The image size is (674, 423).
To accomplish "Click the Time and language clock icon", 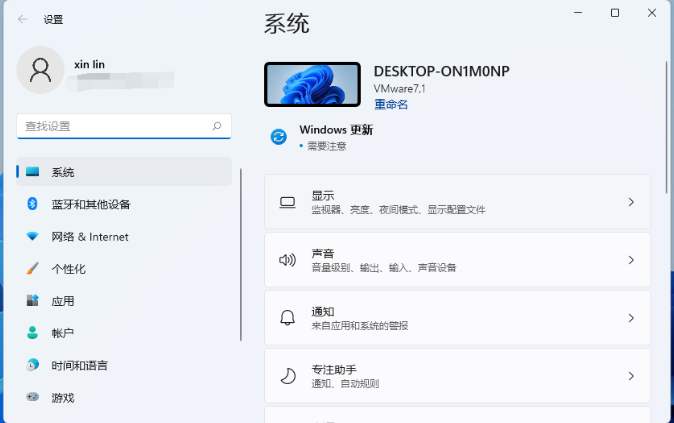I will [x=32, y=365].
